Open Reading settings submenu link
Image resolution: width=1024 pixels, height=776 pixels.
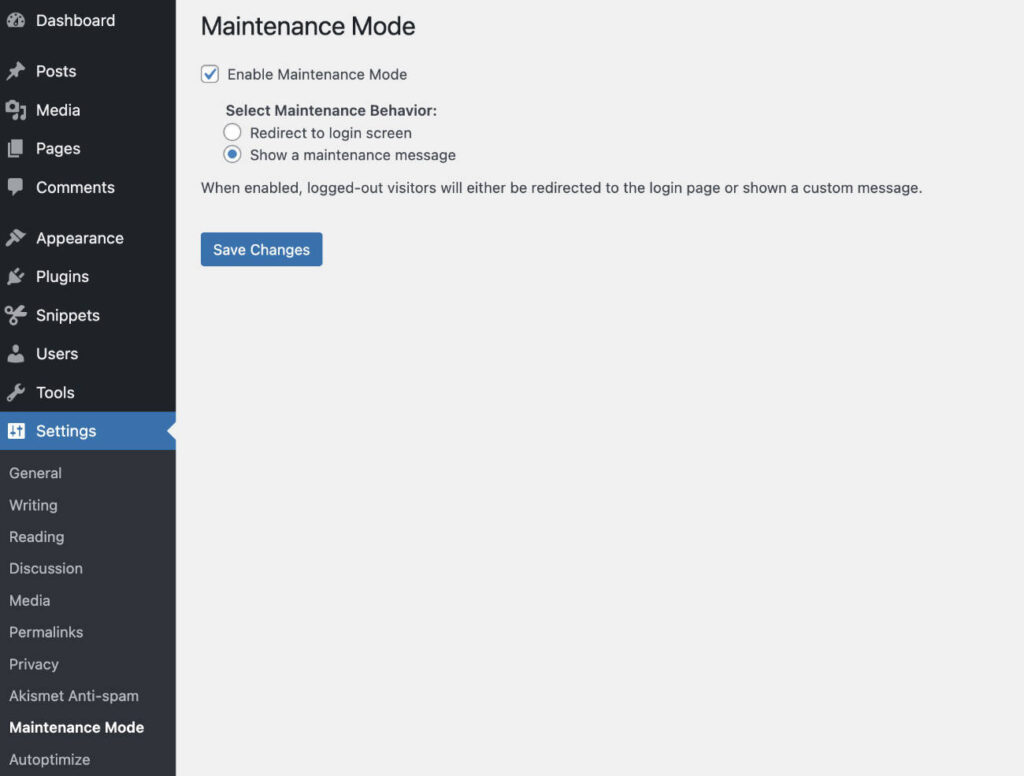37,537
